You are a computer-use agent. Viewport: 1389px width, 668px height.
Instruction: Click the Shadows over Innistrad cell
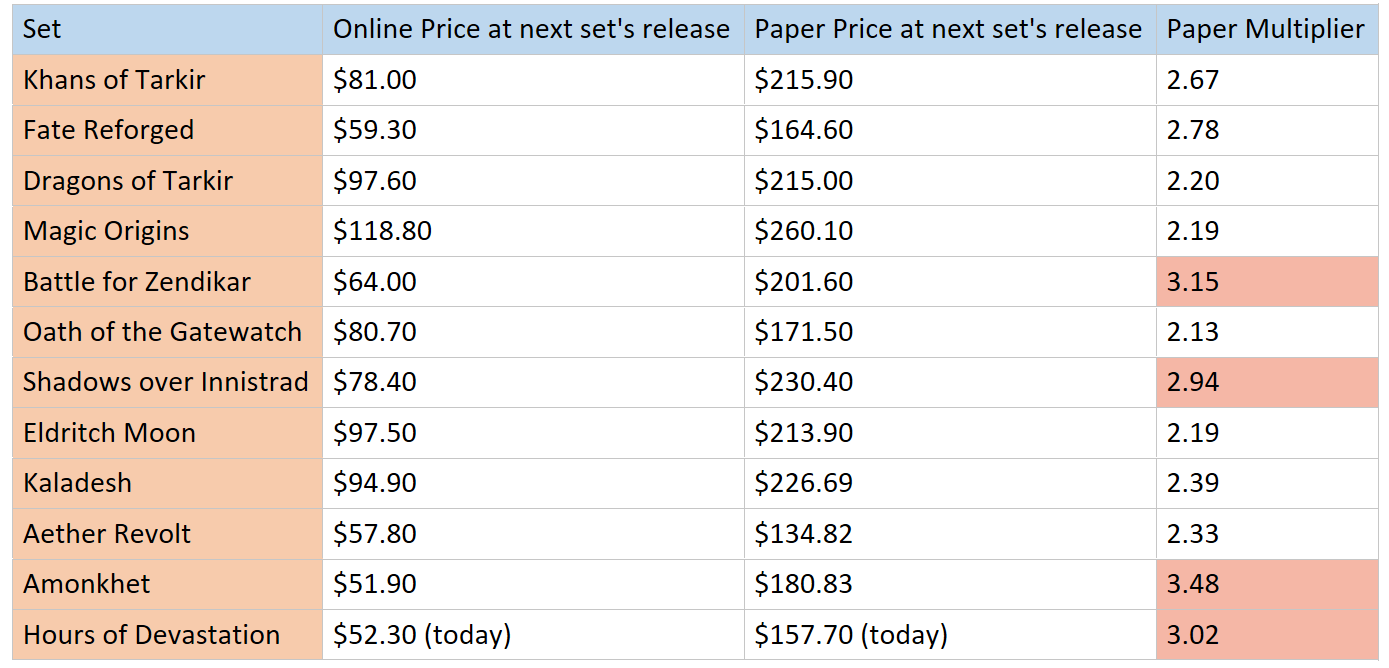point(165,382)
